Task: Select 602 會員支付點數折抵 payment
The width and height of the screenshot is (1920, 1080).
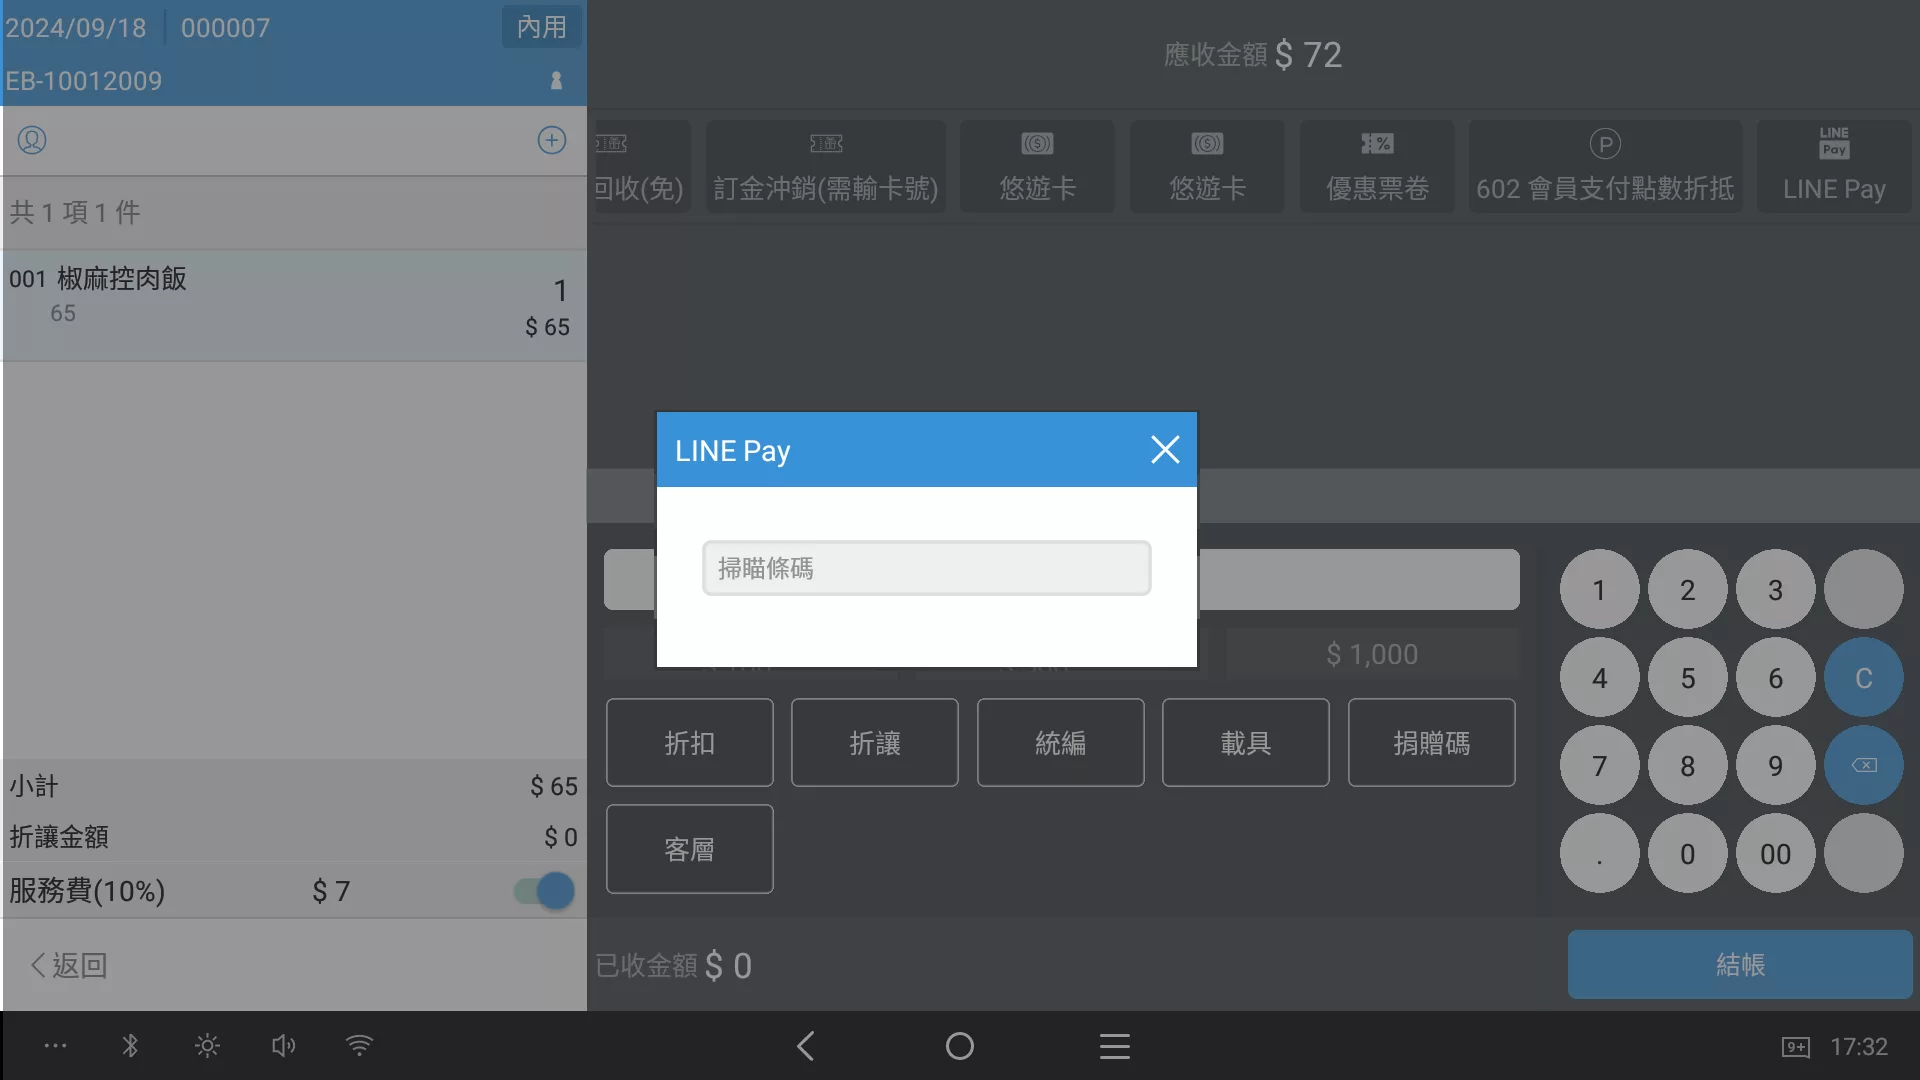Action: coord(1605,166)
